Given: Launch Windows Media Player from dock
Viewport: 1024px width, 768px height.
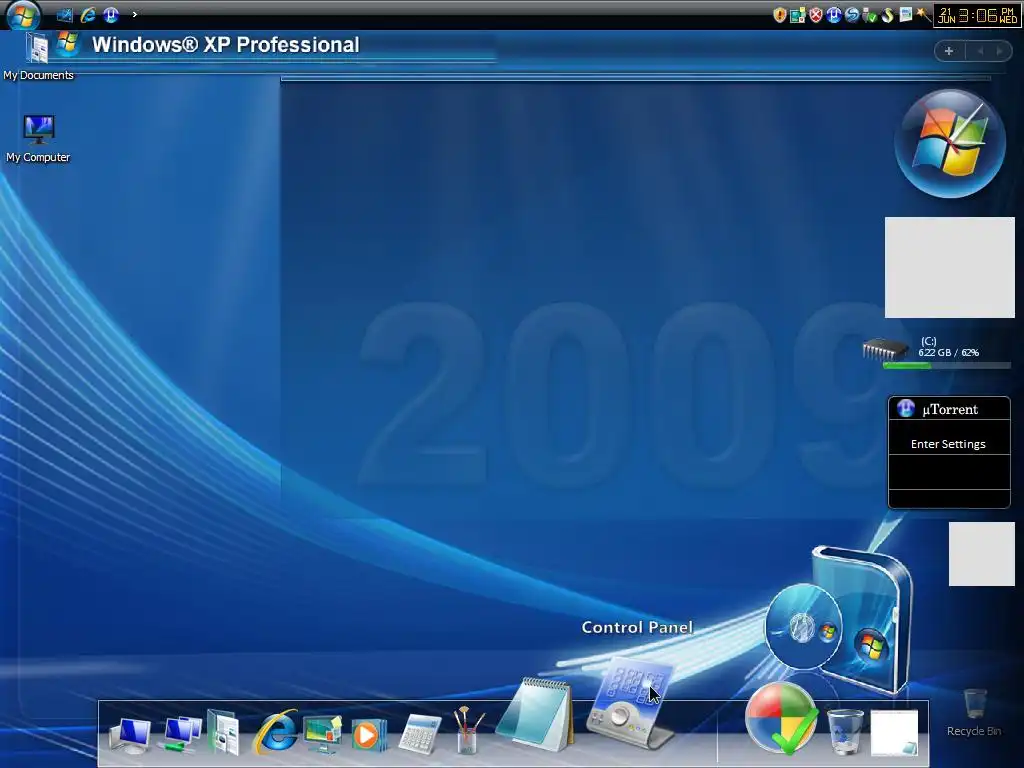Looking at the screenshot, I should click(369, 735).
